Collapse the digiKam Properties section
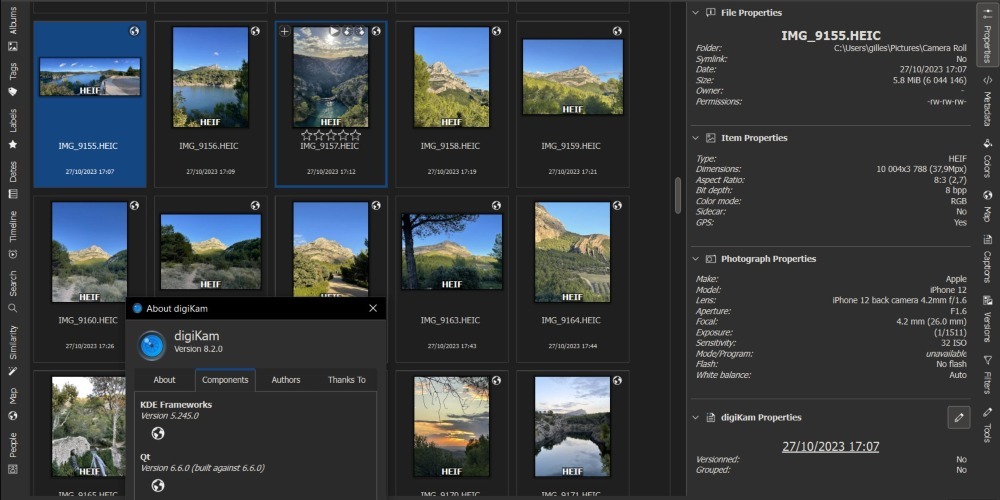The height and width of the screenshot is (500, 1000). click(696, 418)
